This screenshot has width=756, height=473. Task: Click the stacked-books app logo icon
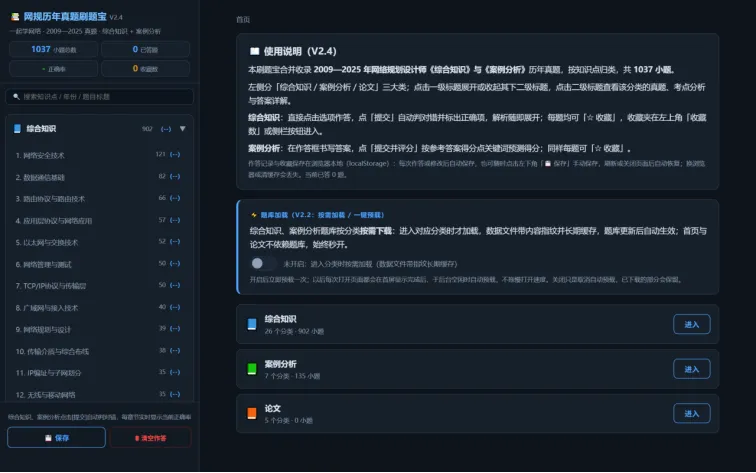(15, 17)
